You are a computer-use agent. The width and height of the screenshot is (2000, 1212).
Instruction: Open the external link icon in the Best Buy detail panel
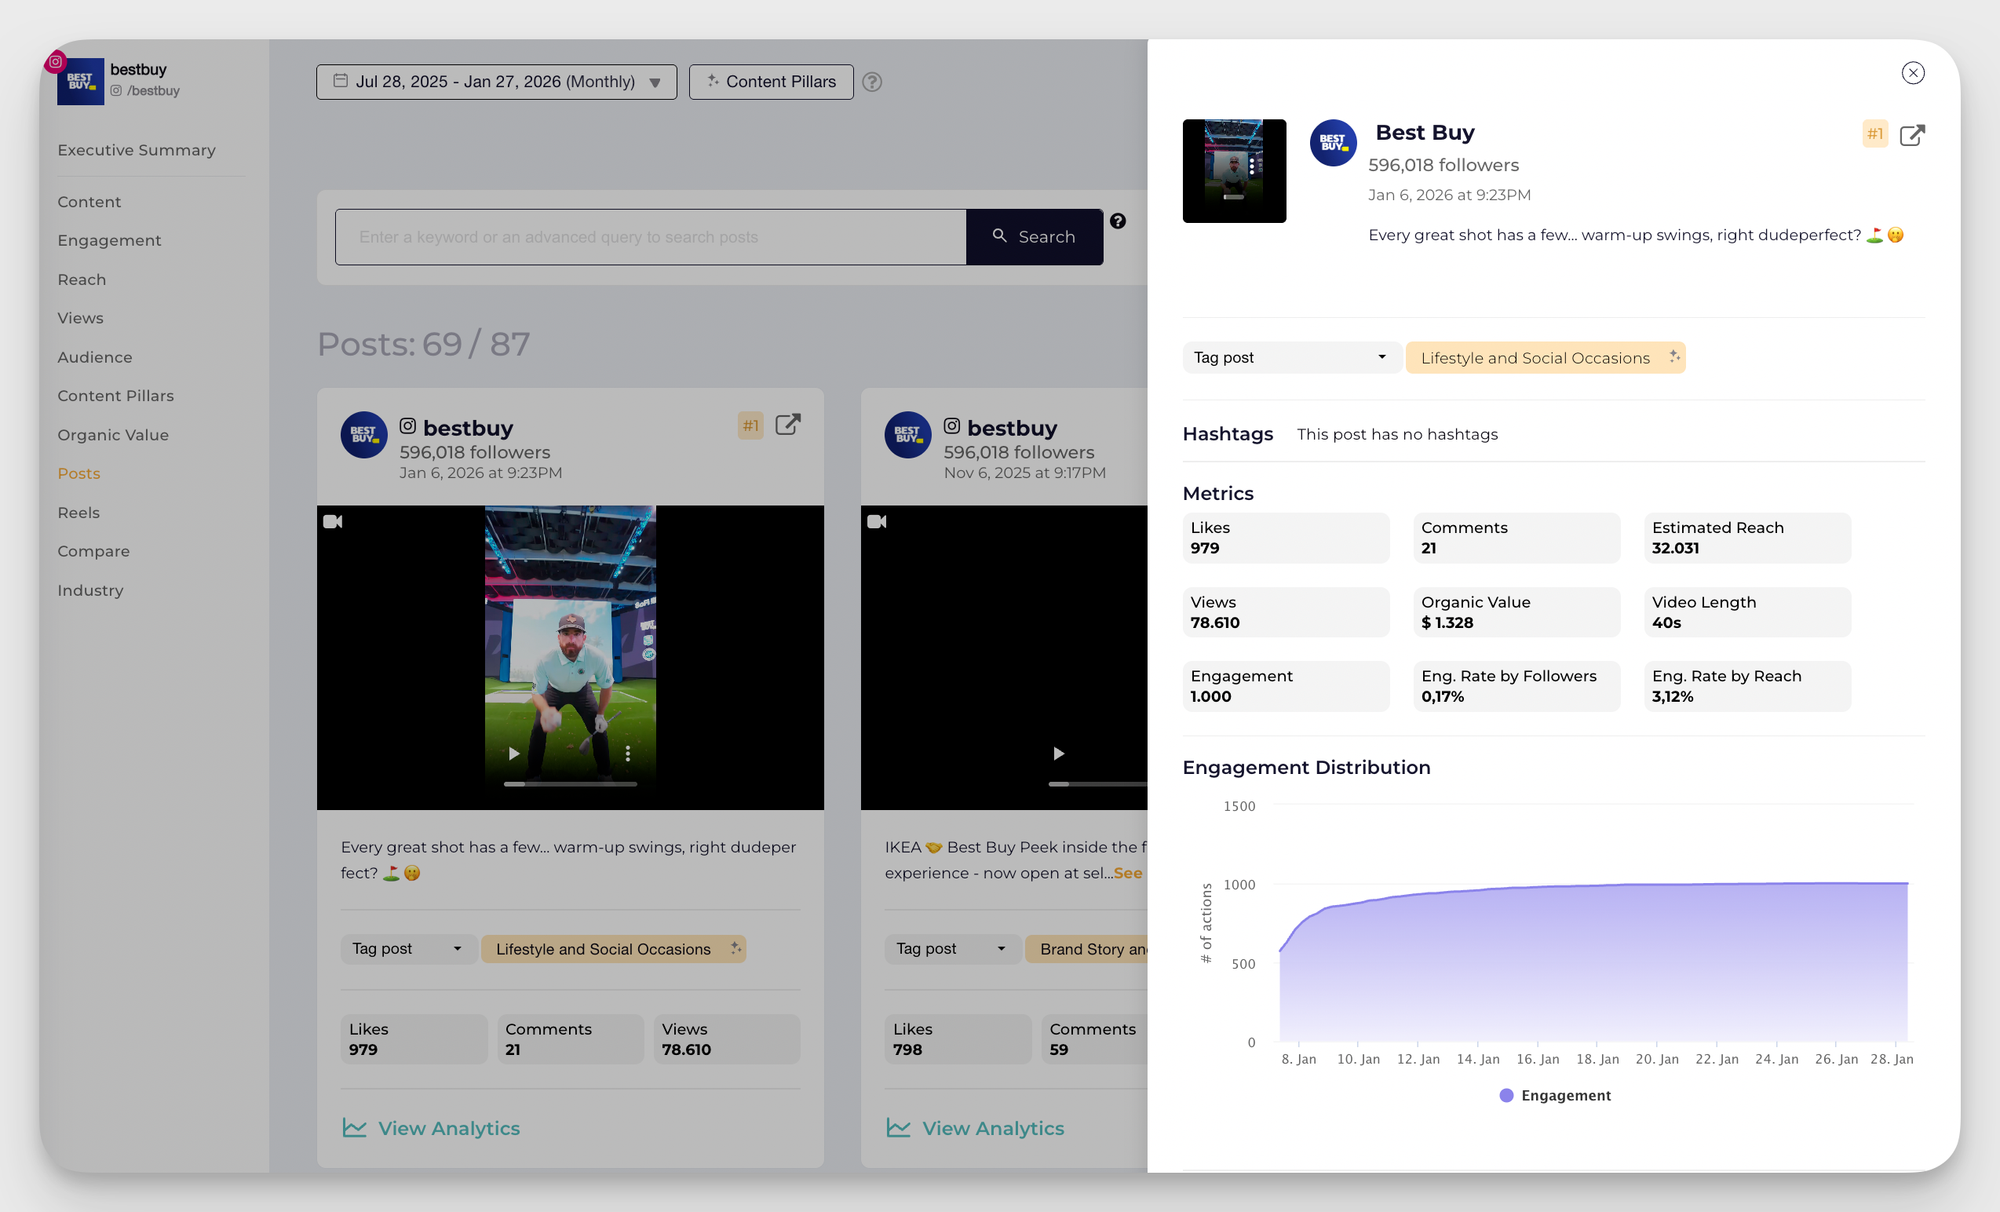(1912, 134)
